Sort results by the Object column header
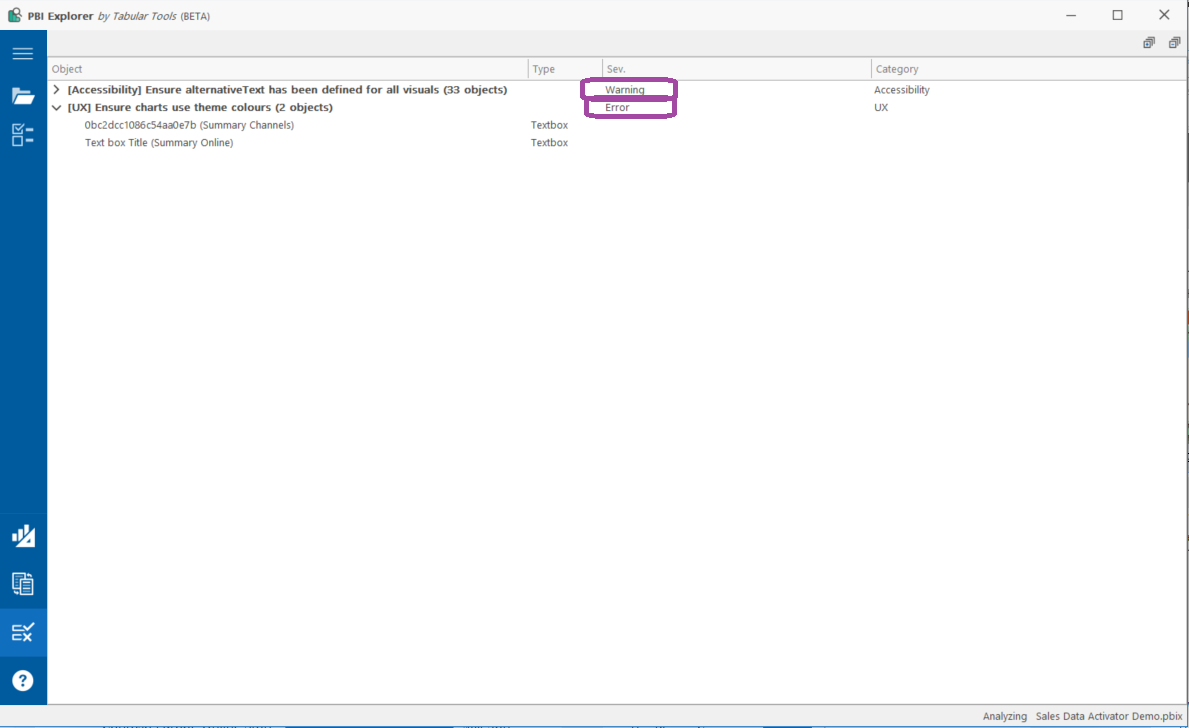Screen dimensions: 1189x728 tap(67, 68)
